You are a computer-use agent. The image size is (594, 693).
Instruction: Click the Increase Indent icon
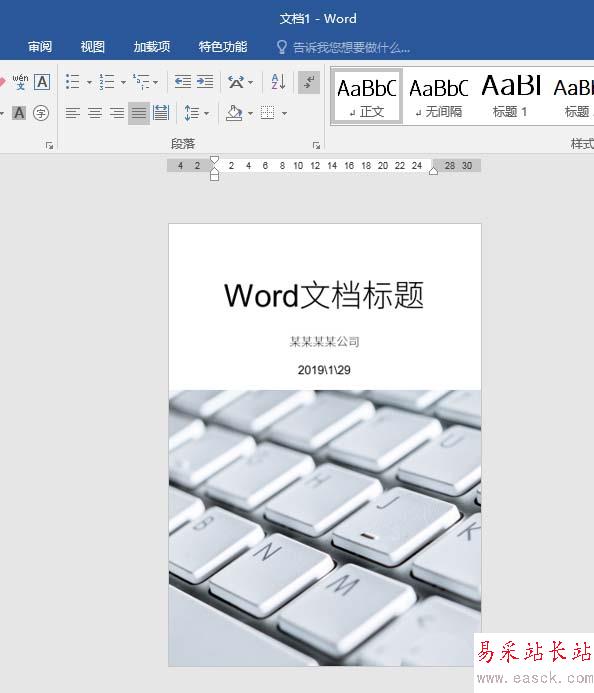[x=205, y=82]
